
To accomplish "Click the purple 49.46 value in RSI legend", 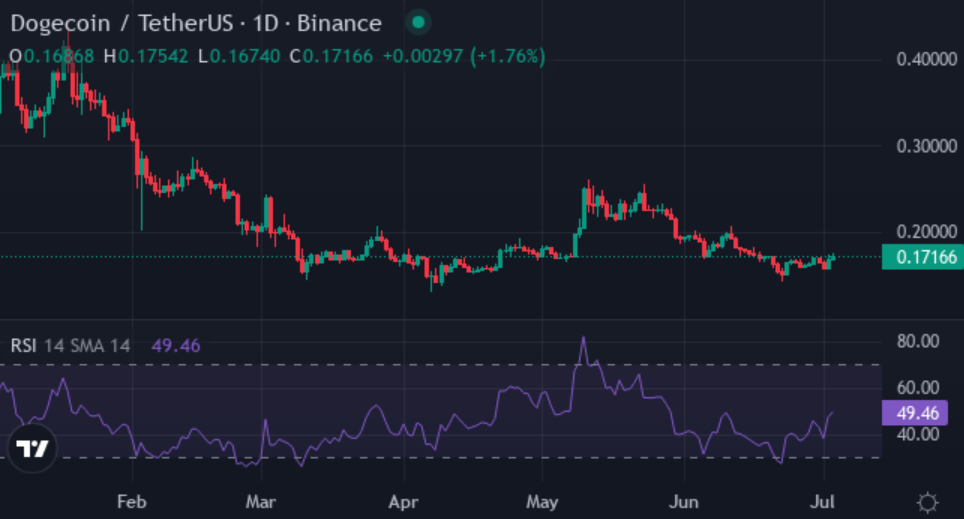I will click(x=176, y=346).
